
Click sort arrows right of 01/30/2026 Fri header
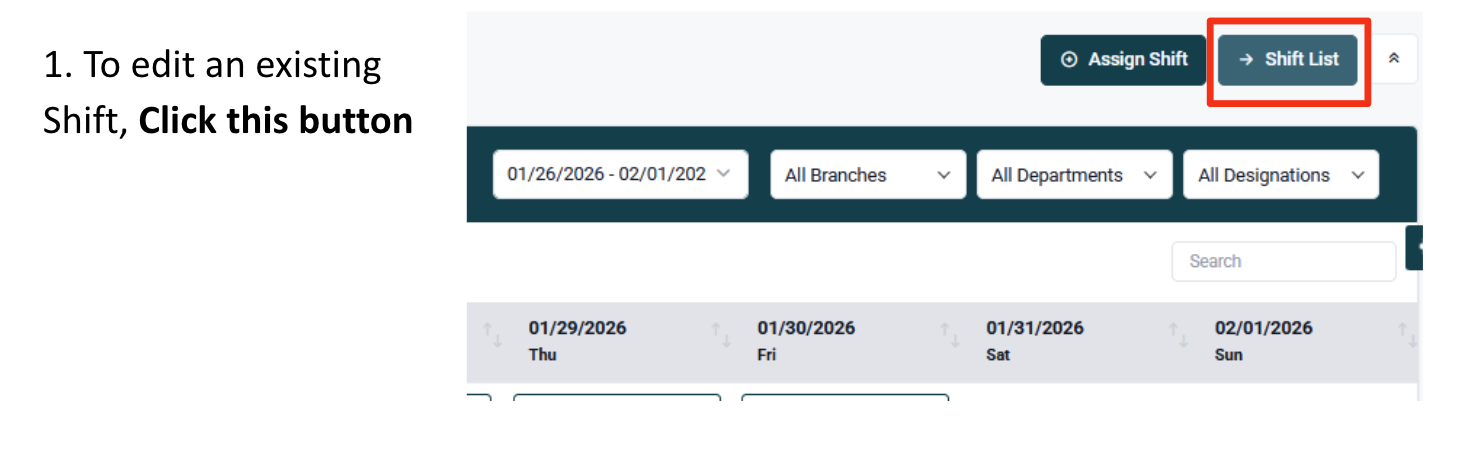click(949, 336)
